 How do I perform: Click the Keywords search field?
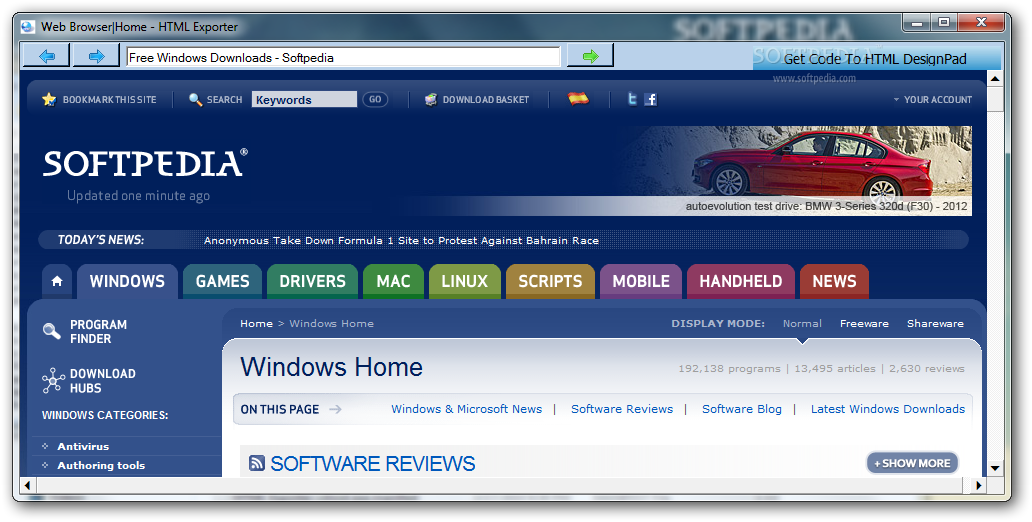tap(304, 99)
